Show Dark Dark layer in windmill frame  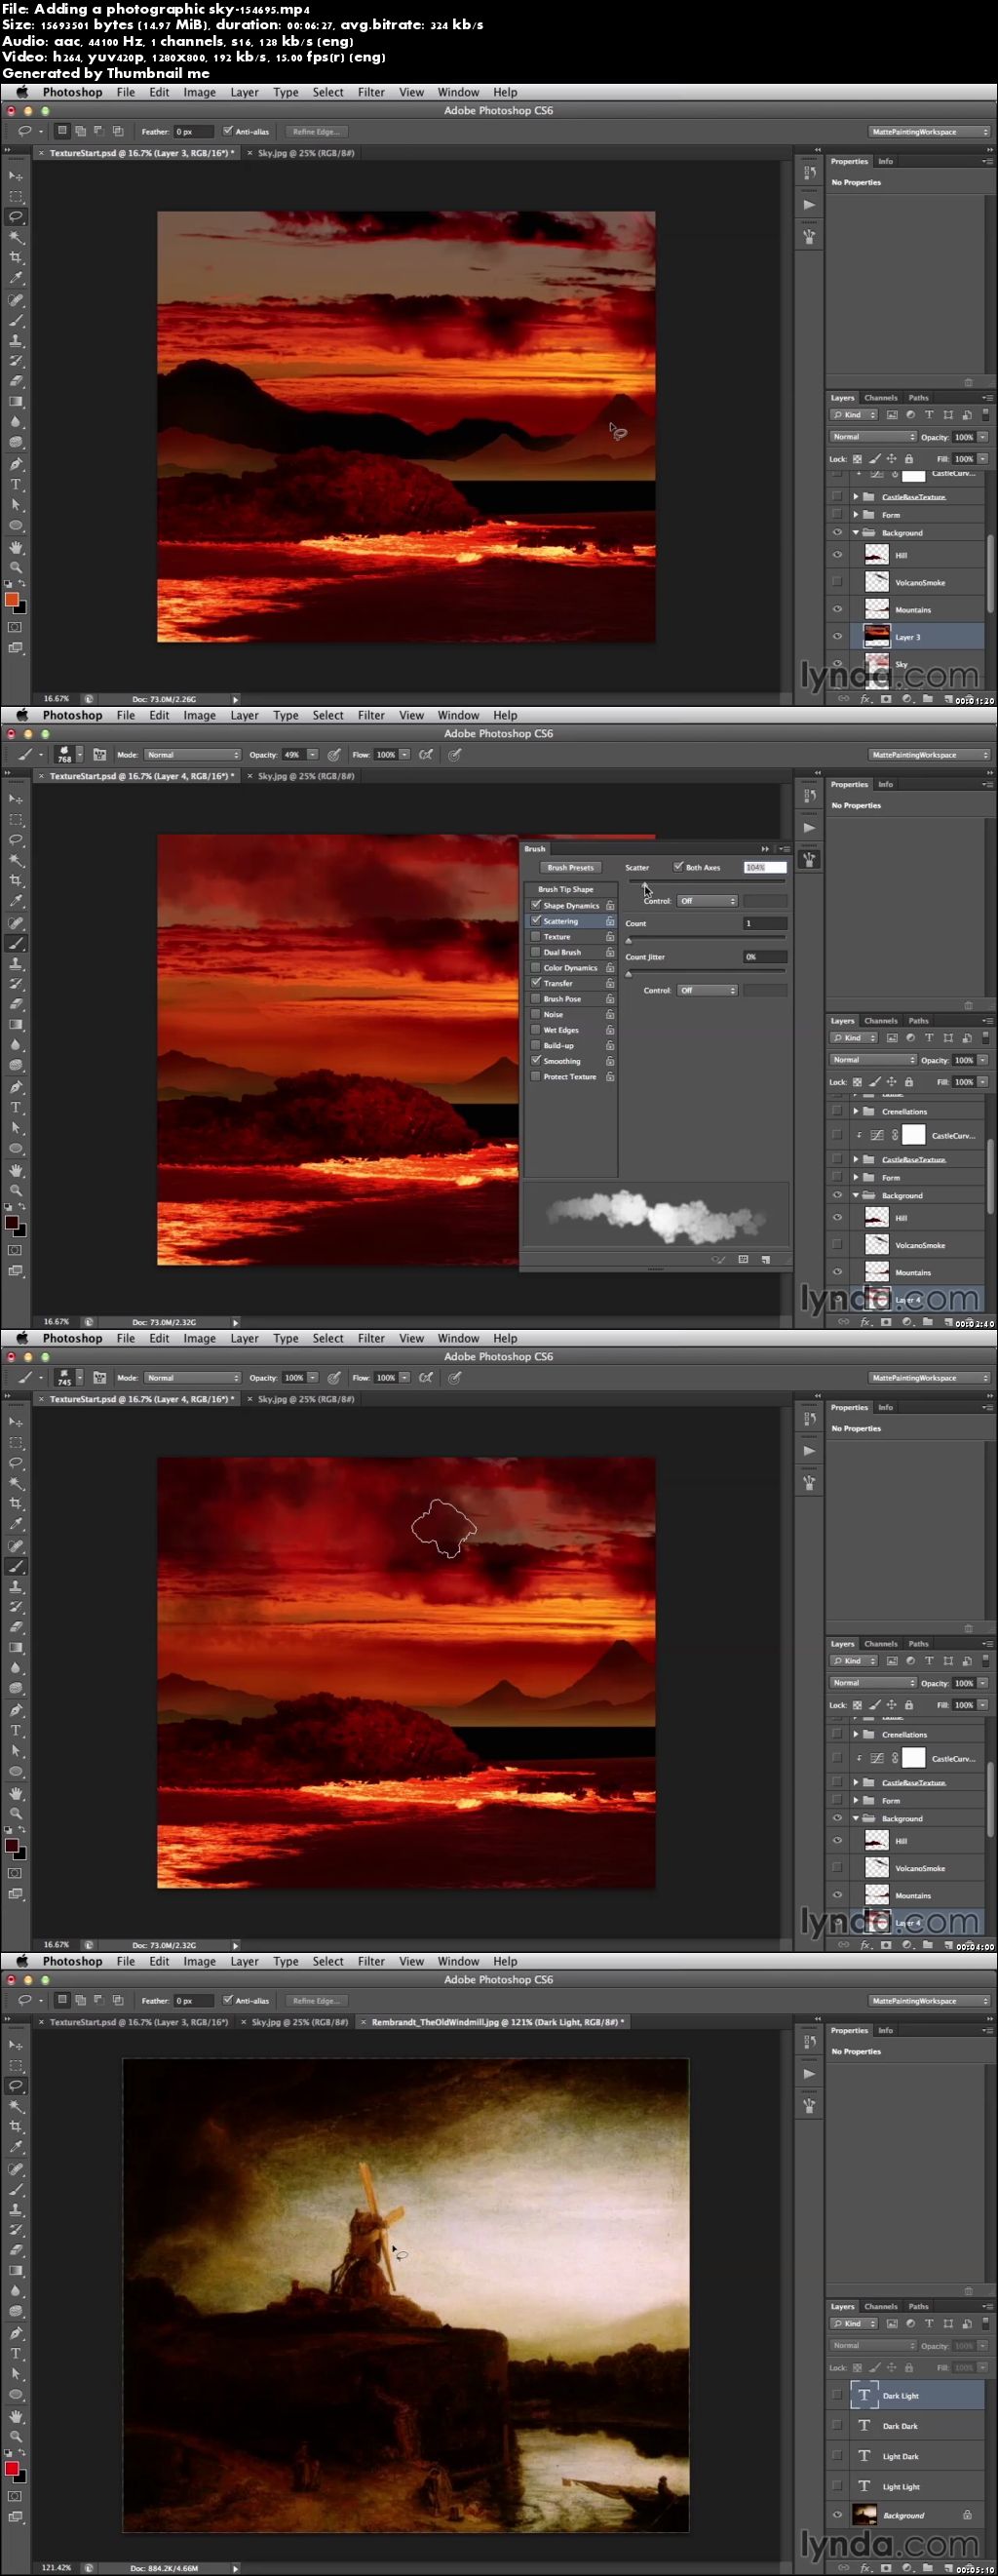click(837, 2426)
